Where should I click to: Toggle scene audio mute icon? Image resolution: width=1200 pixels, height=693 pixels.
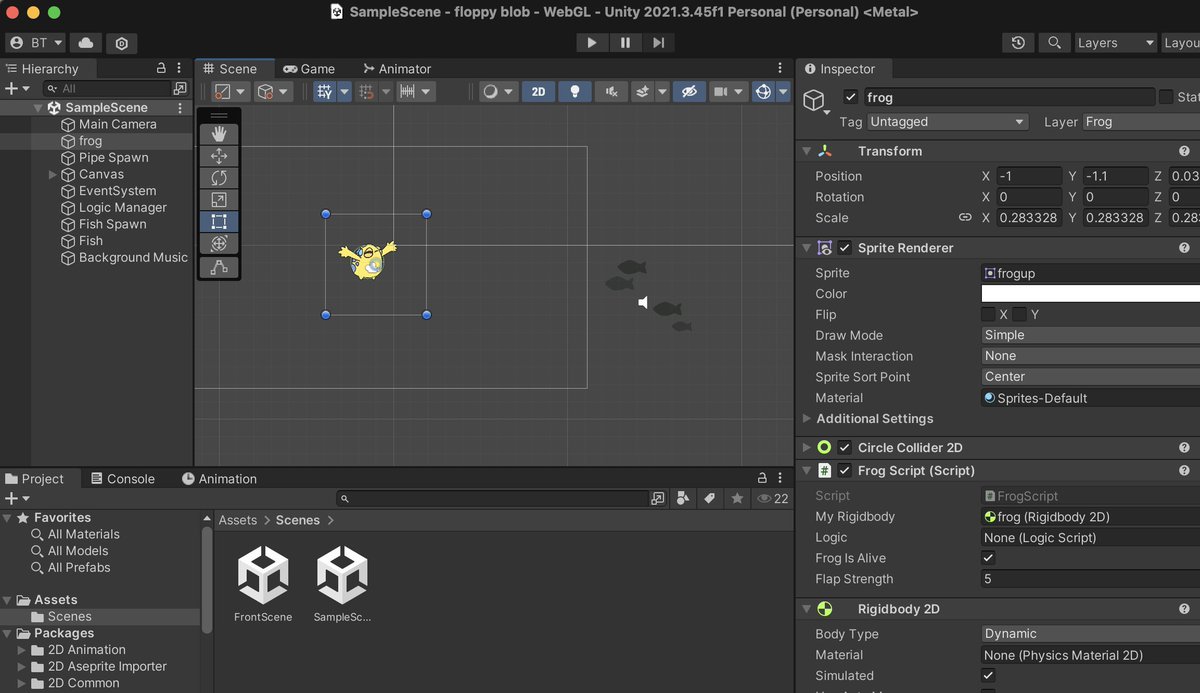point(611,91)
